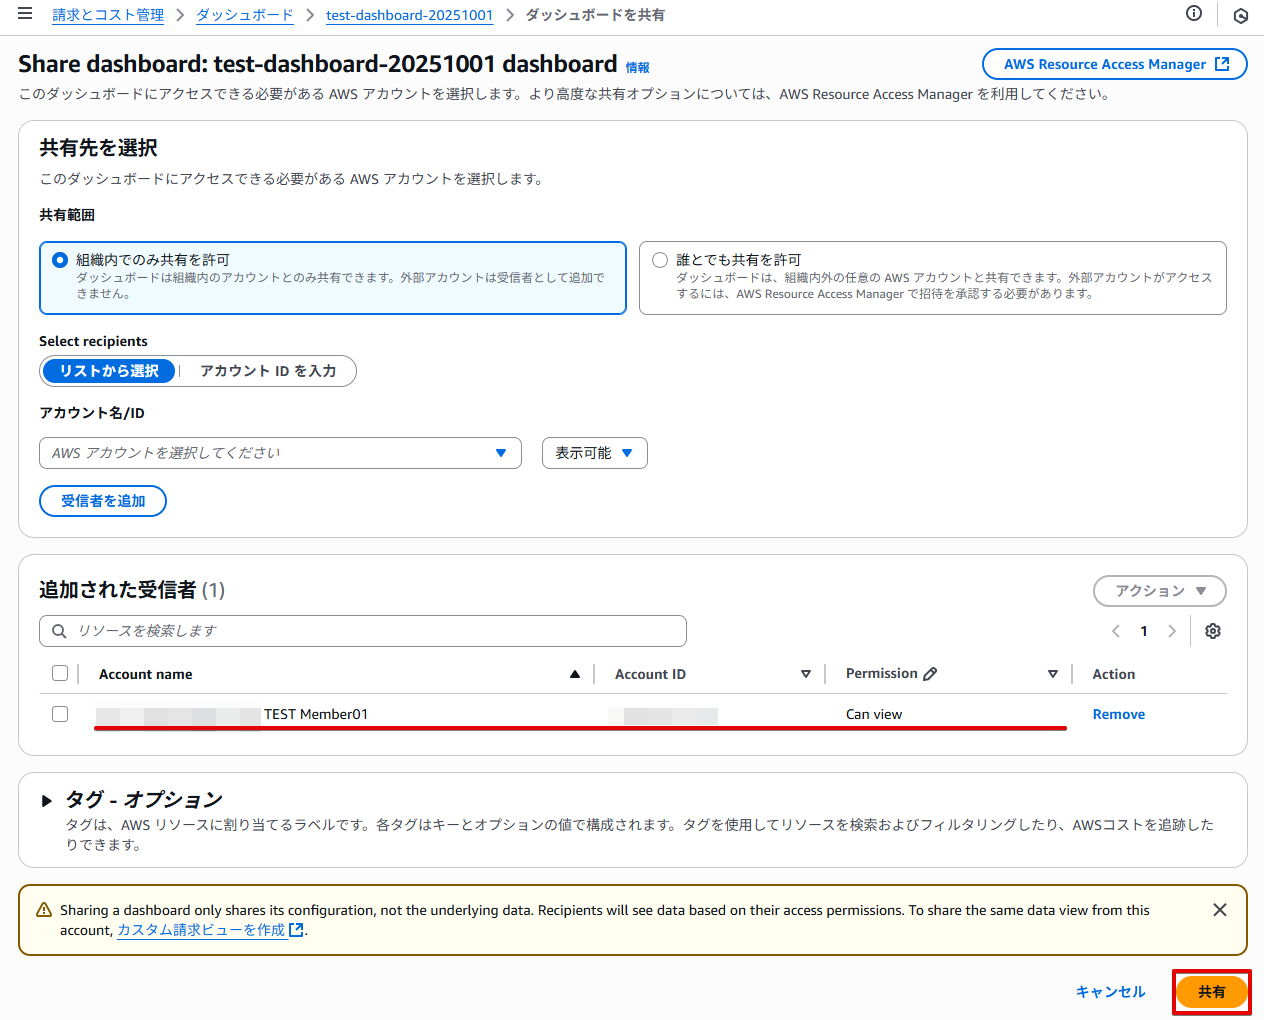Switch to アカウント ID を入力 tab
Image resolution: width=1264 pixels, height=1020 pixels.
click(267, 371)
